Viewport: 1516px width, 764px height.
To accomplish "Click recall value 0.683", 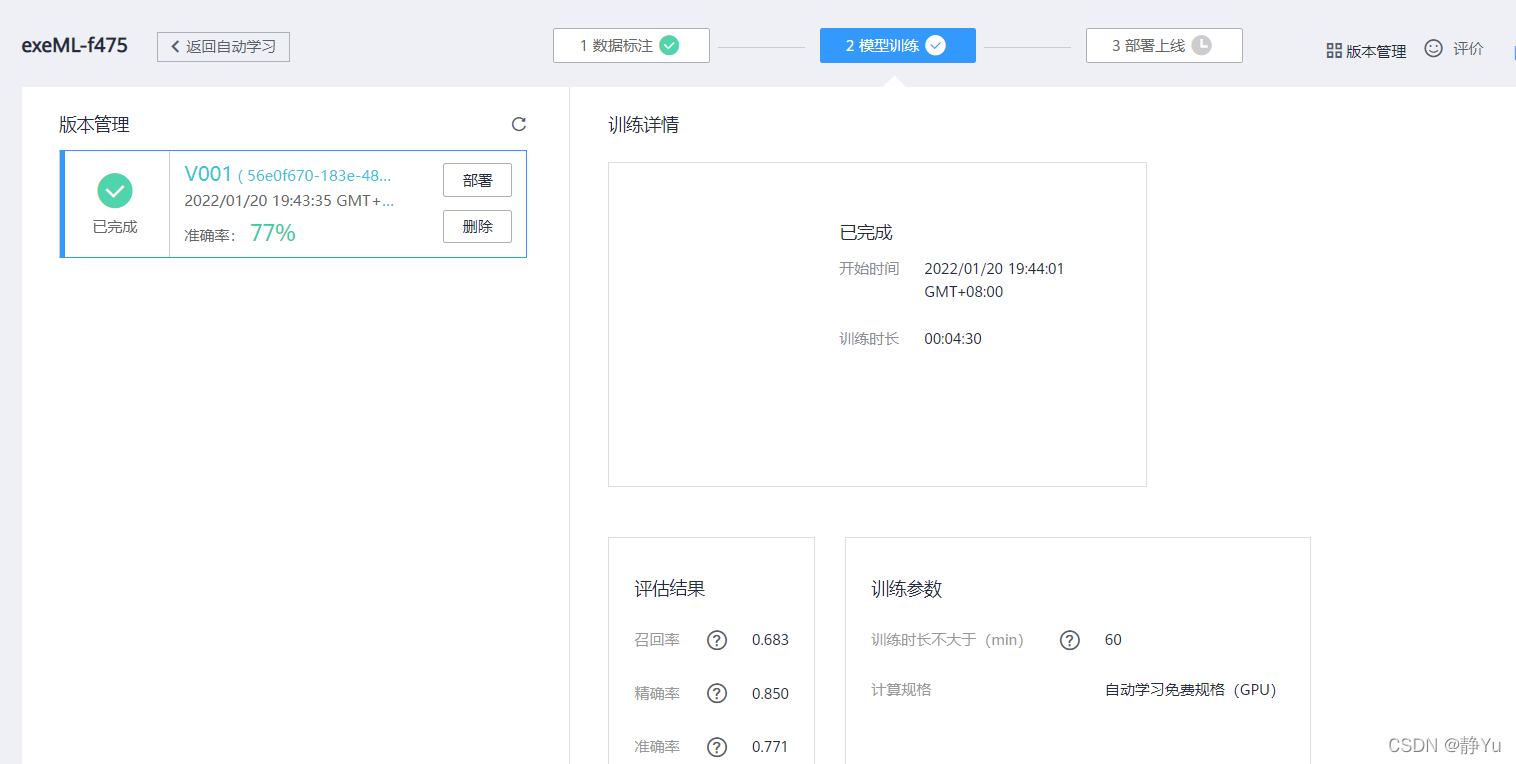I will click(x=770, y=640).
